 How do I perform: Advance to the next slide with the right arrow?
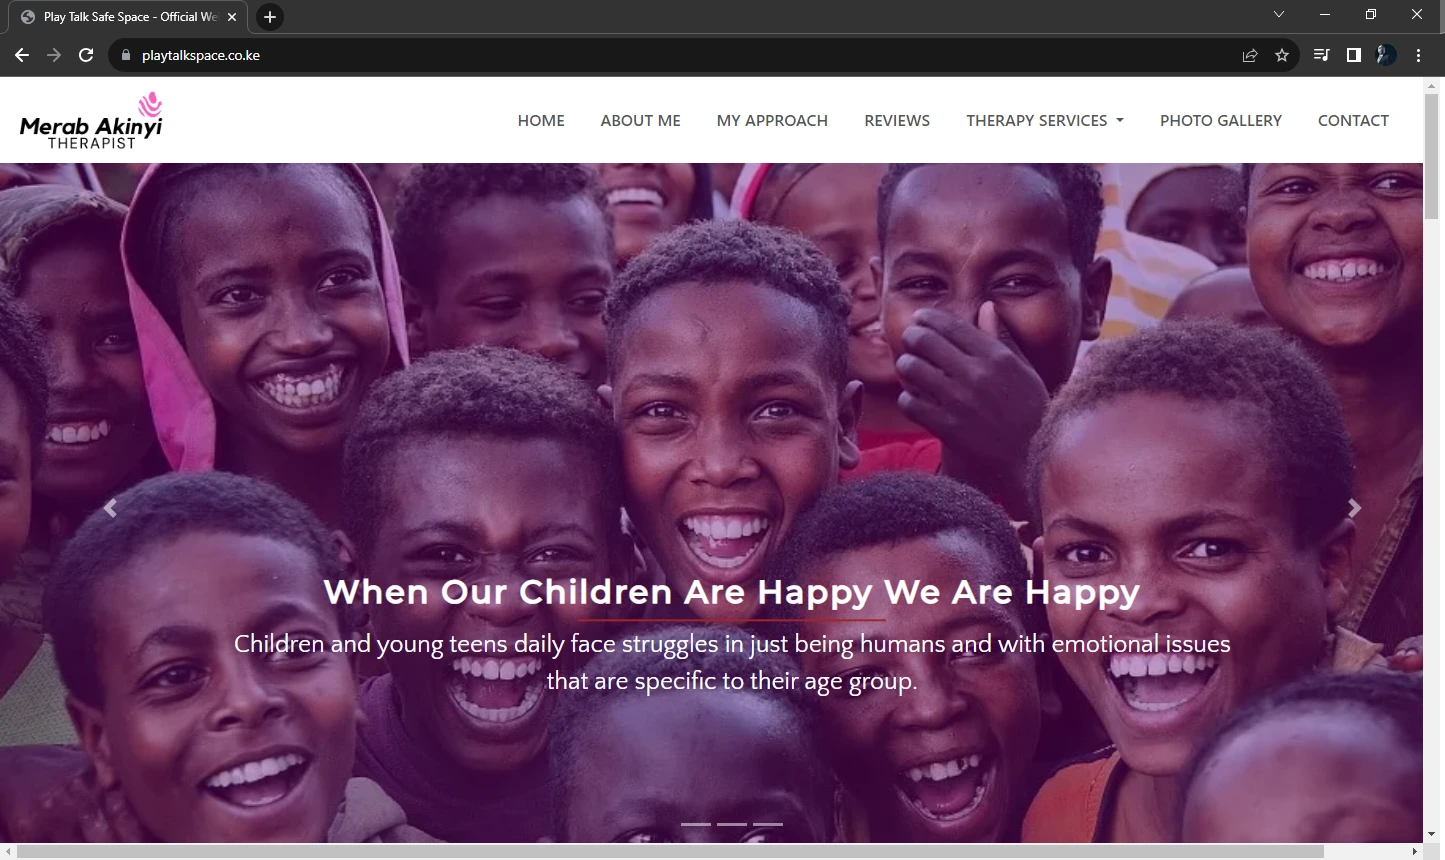click(x=1354, y=508)
